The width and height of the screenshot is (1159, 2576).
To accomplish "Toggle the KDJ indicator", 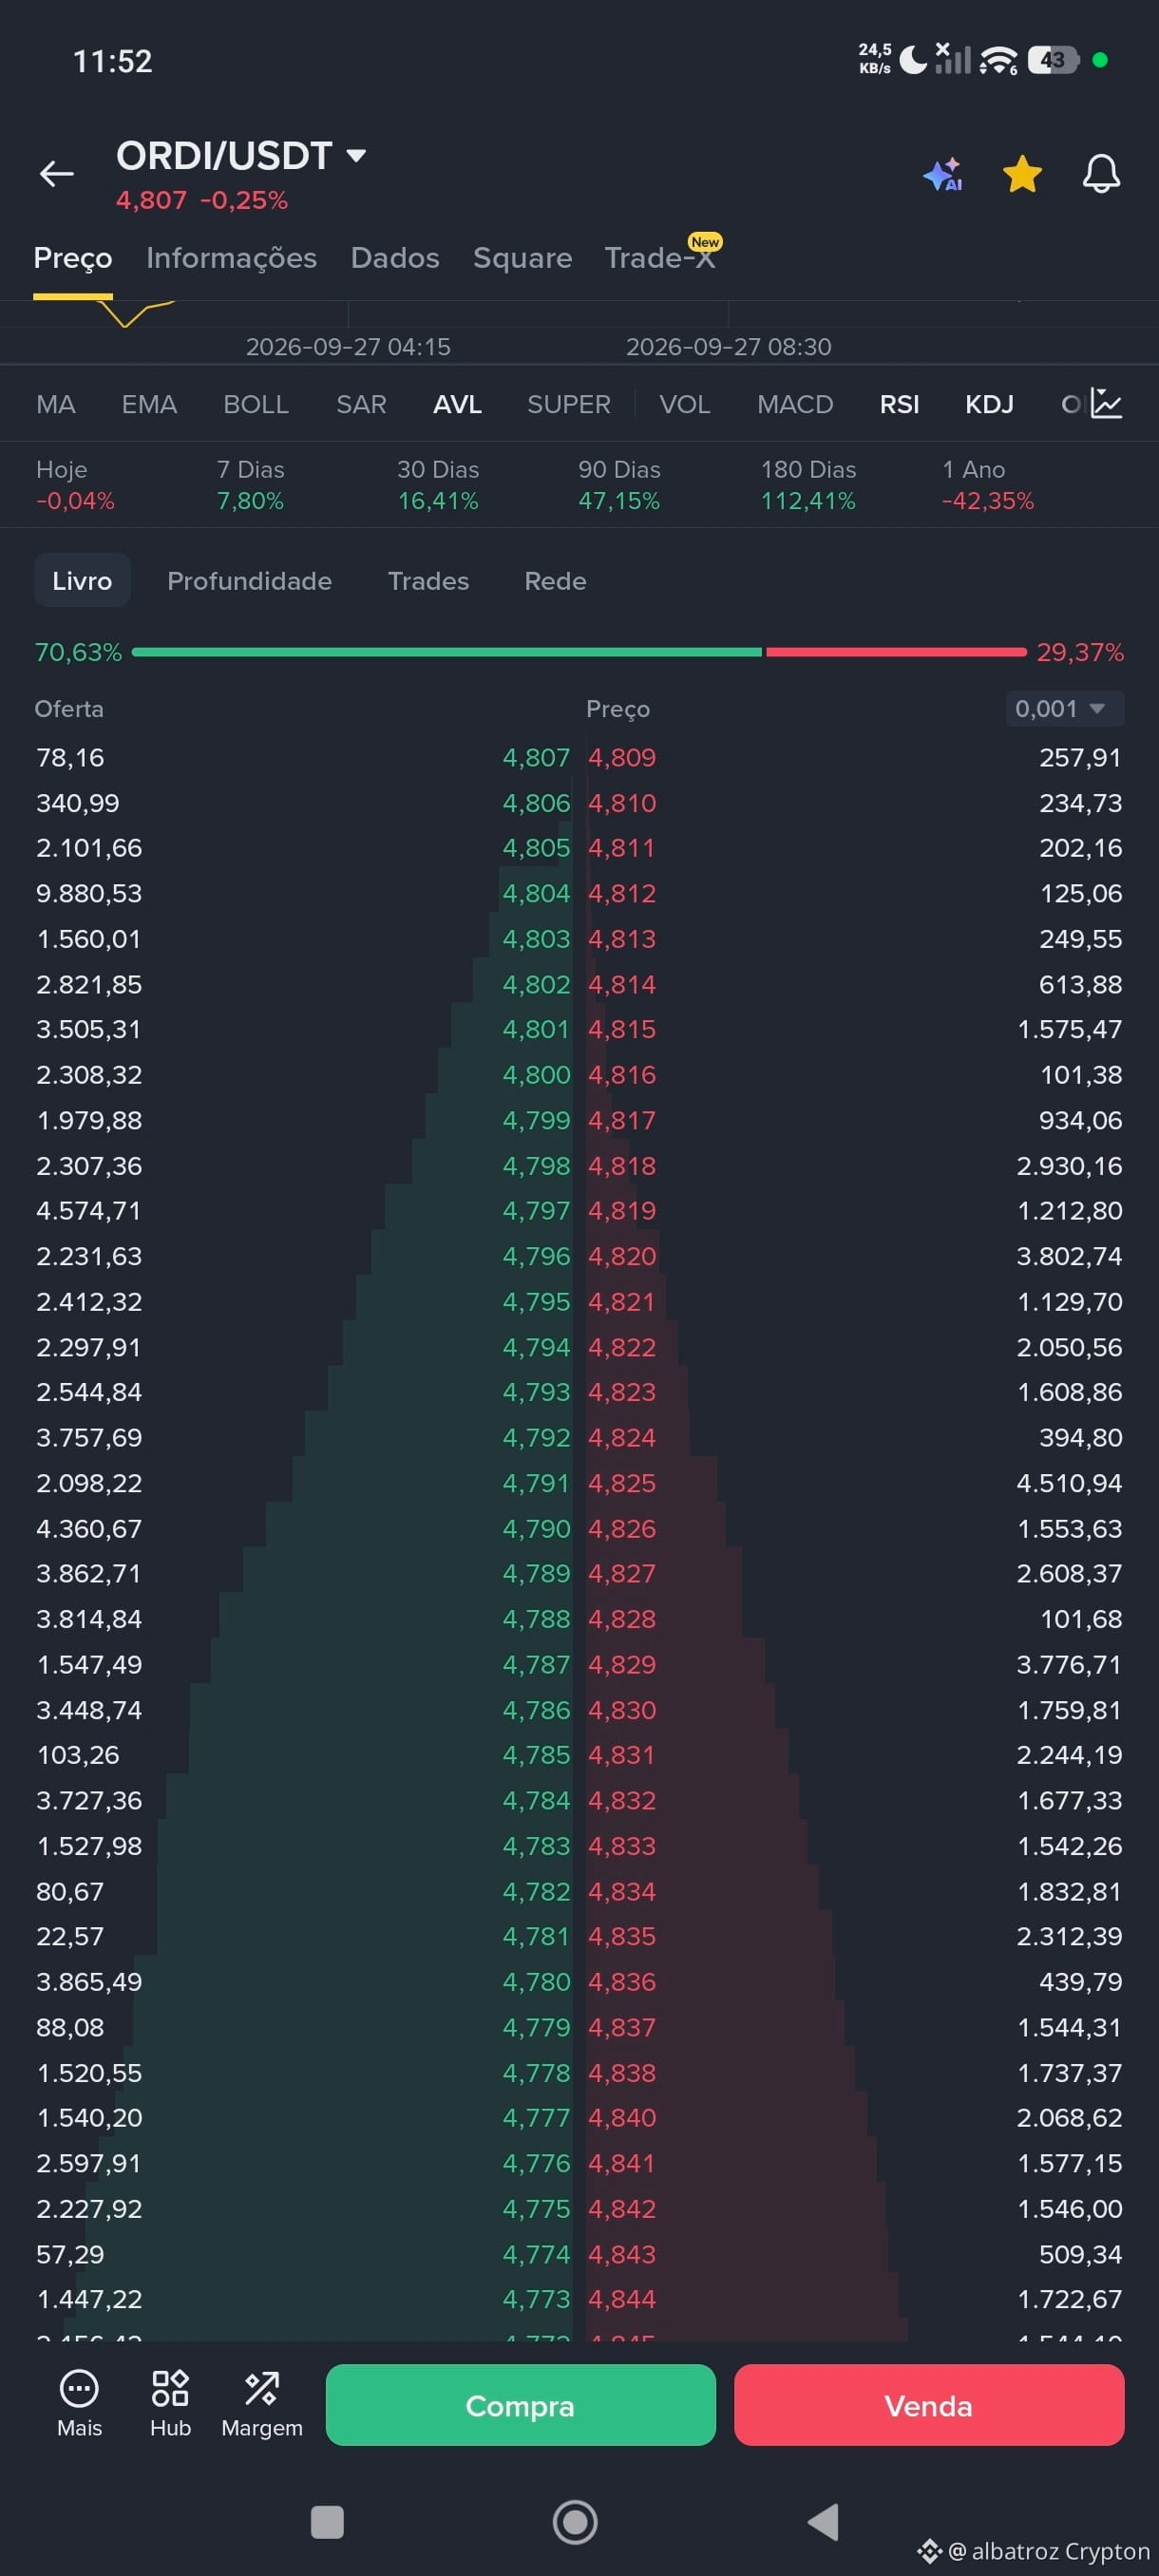I will pyautogui.click(x=989, y=405).
